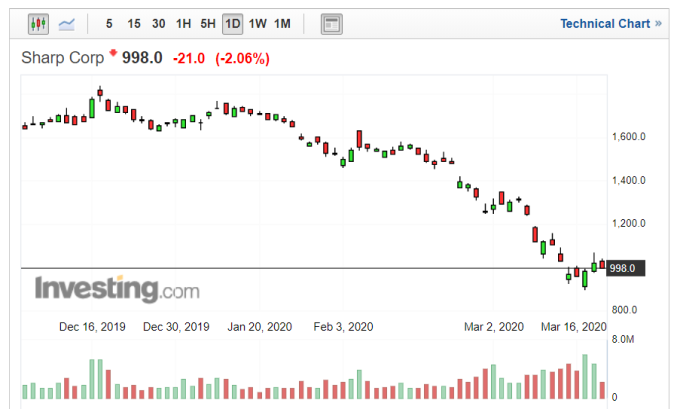Viewport: 680px width, 409px height.
Task: Click the Mar 16, 2020 date label
Action: 573,327
